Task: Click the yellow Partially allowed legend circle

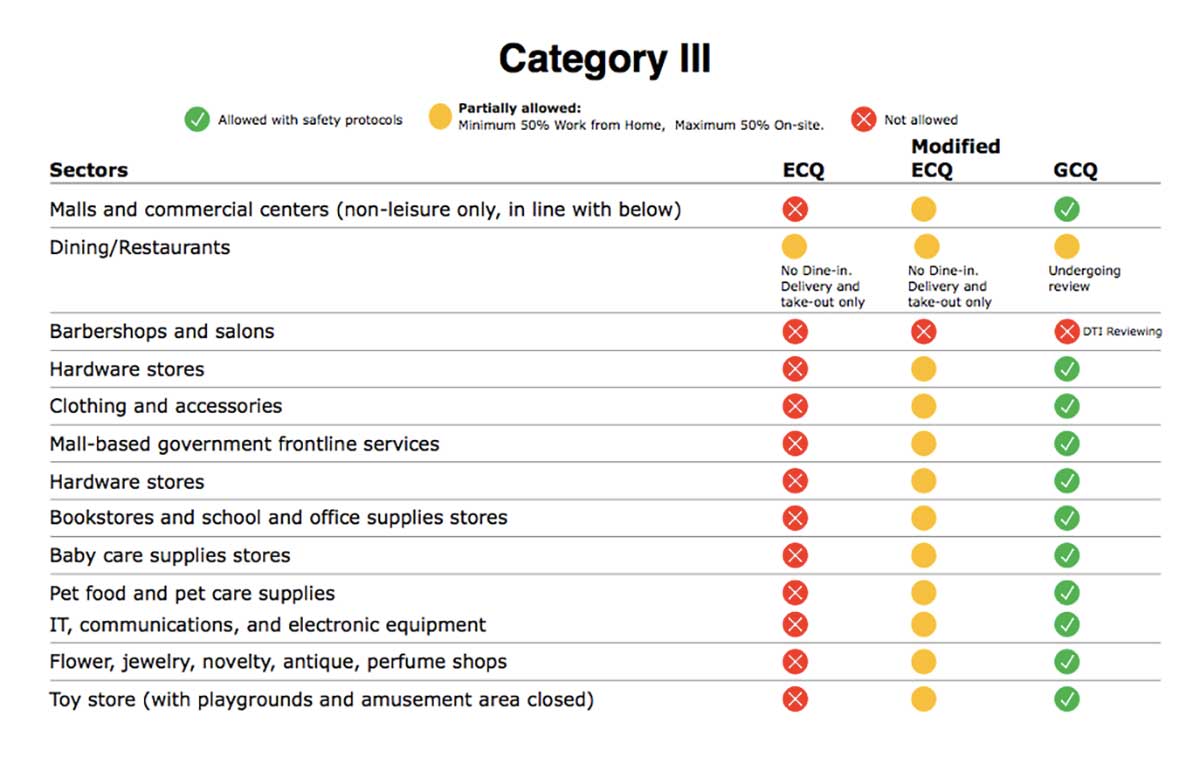Action: [440, 117]
